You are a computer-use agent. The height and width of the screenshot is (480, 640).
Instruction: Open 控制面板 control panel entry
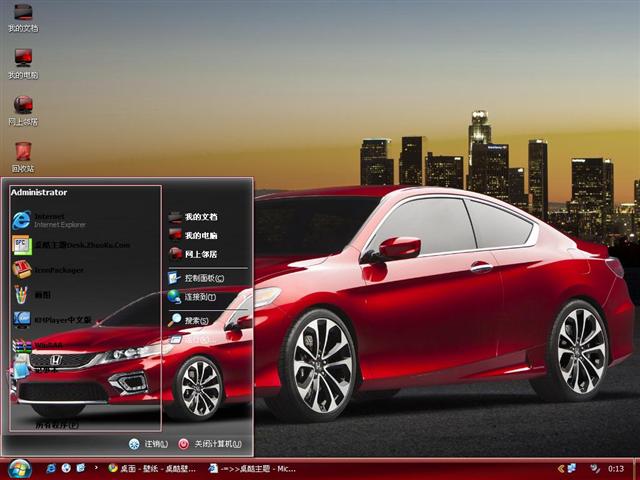point(202,278)
